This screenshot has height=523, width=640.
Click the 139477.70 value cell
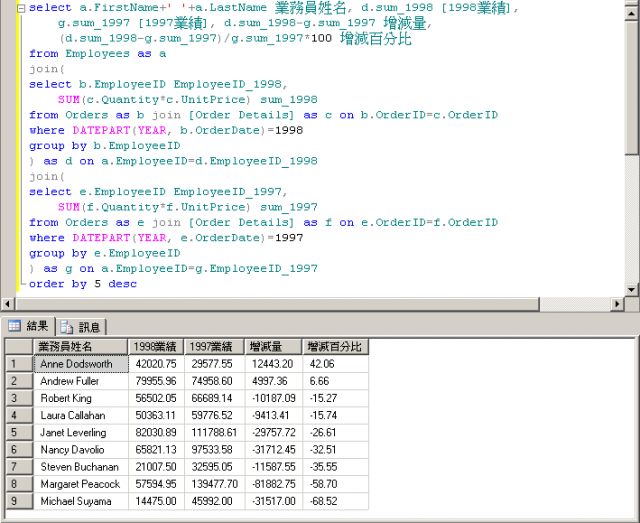215,484
